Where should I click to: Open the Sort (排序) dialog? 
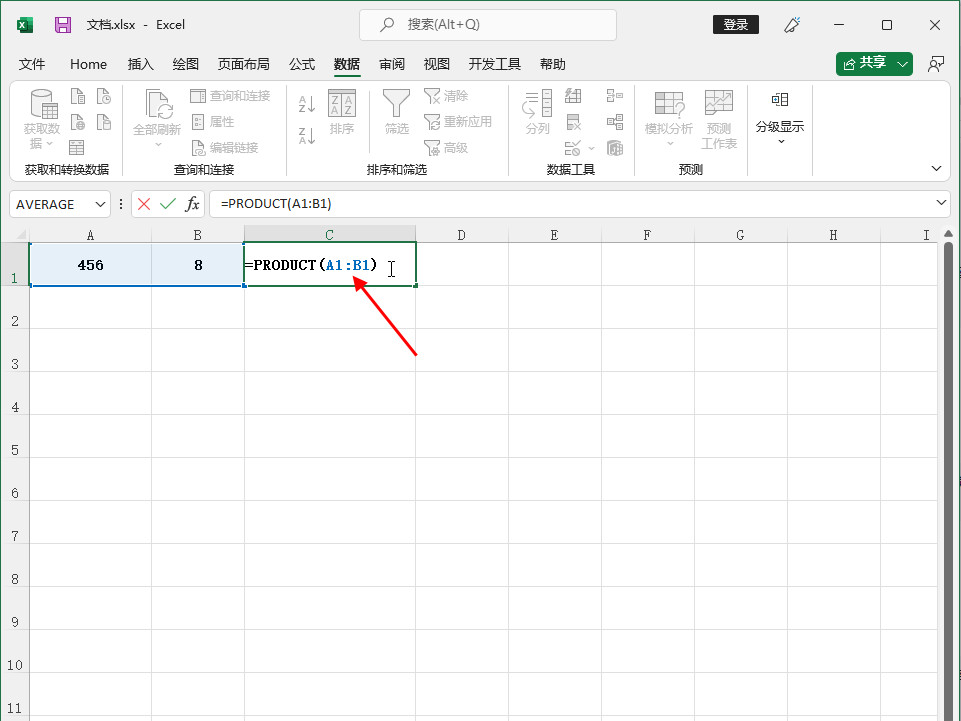coord(342,112)
